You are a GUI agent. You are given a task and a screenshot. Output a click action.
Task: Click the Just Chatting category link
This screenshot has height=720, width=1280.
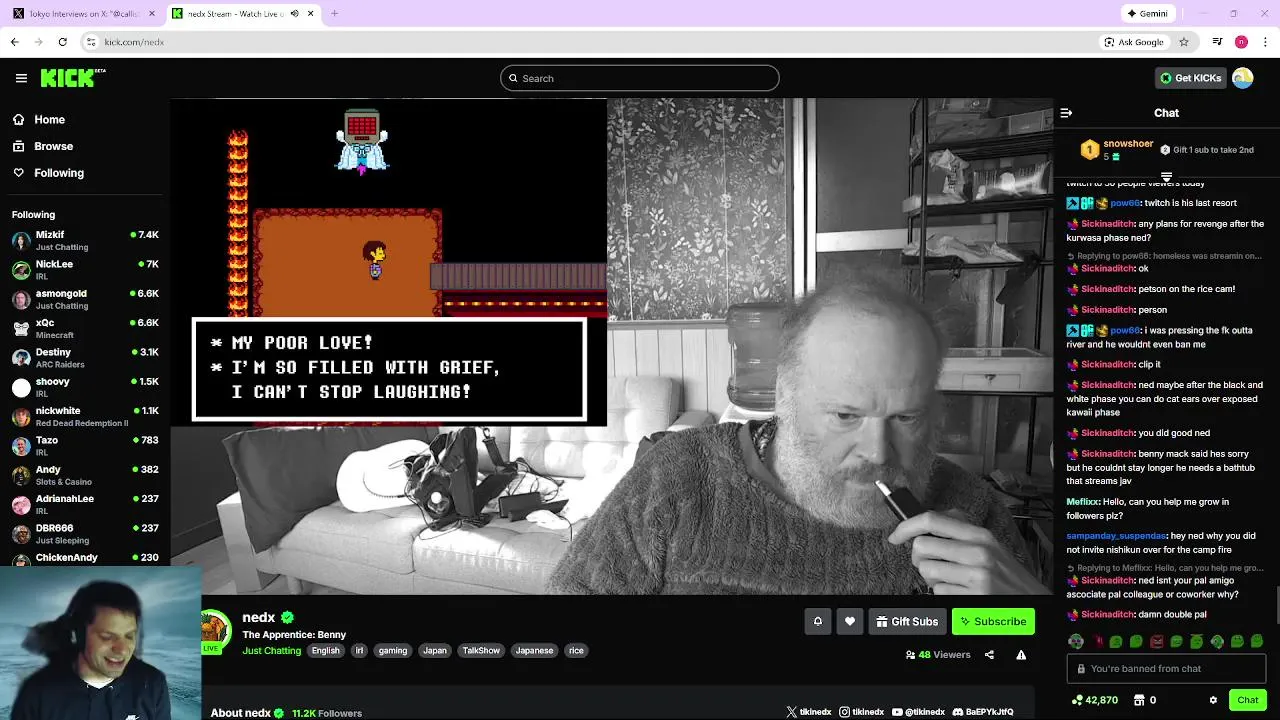tap(271, 651)
